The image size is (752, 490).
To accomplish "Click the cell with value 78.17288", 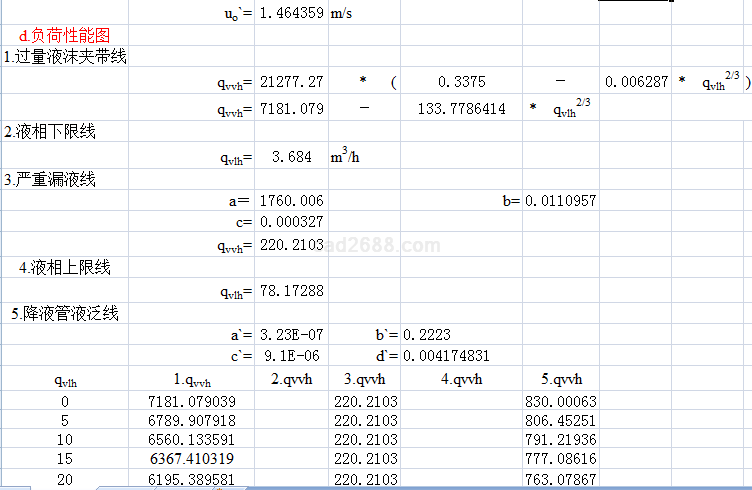I will pos(291,291).
